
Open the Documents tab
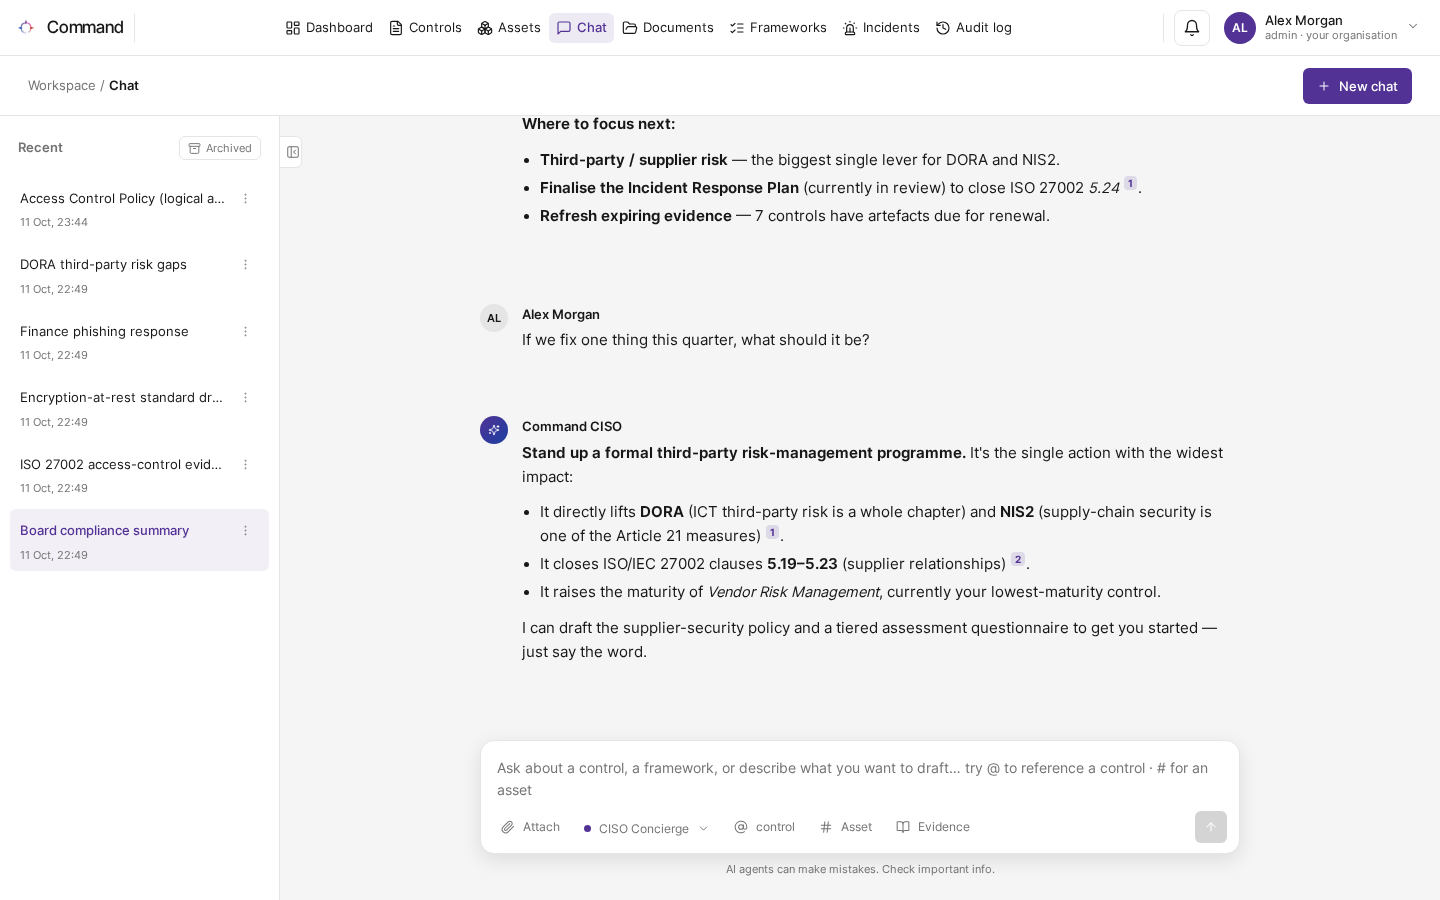click(668, 28)
